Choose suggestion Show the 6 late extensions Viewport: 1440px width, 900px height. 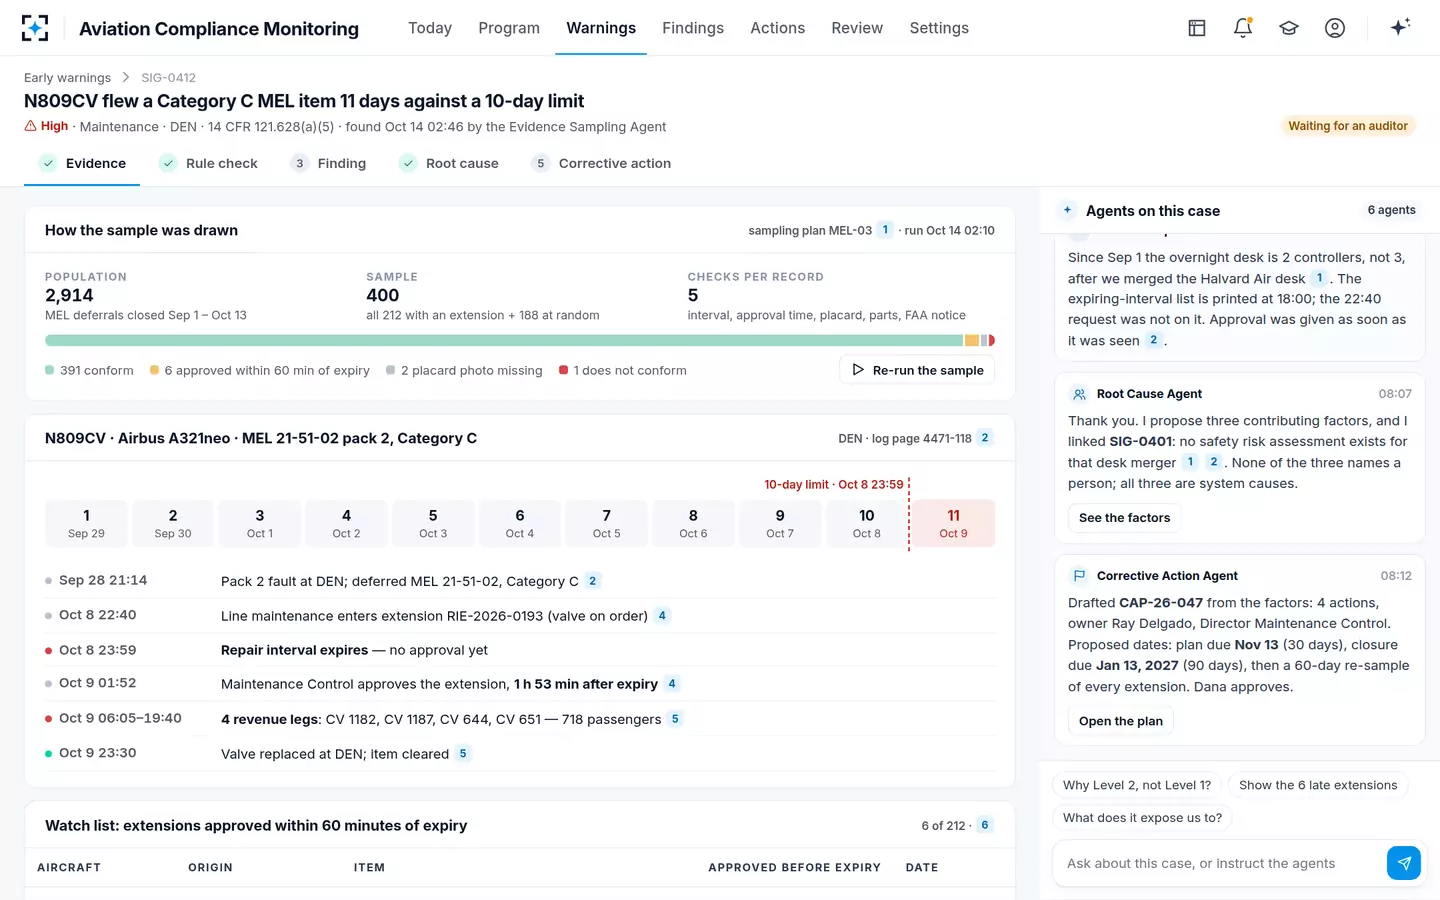pos(1318,785)
